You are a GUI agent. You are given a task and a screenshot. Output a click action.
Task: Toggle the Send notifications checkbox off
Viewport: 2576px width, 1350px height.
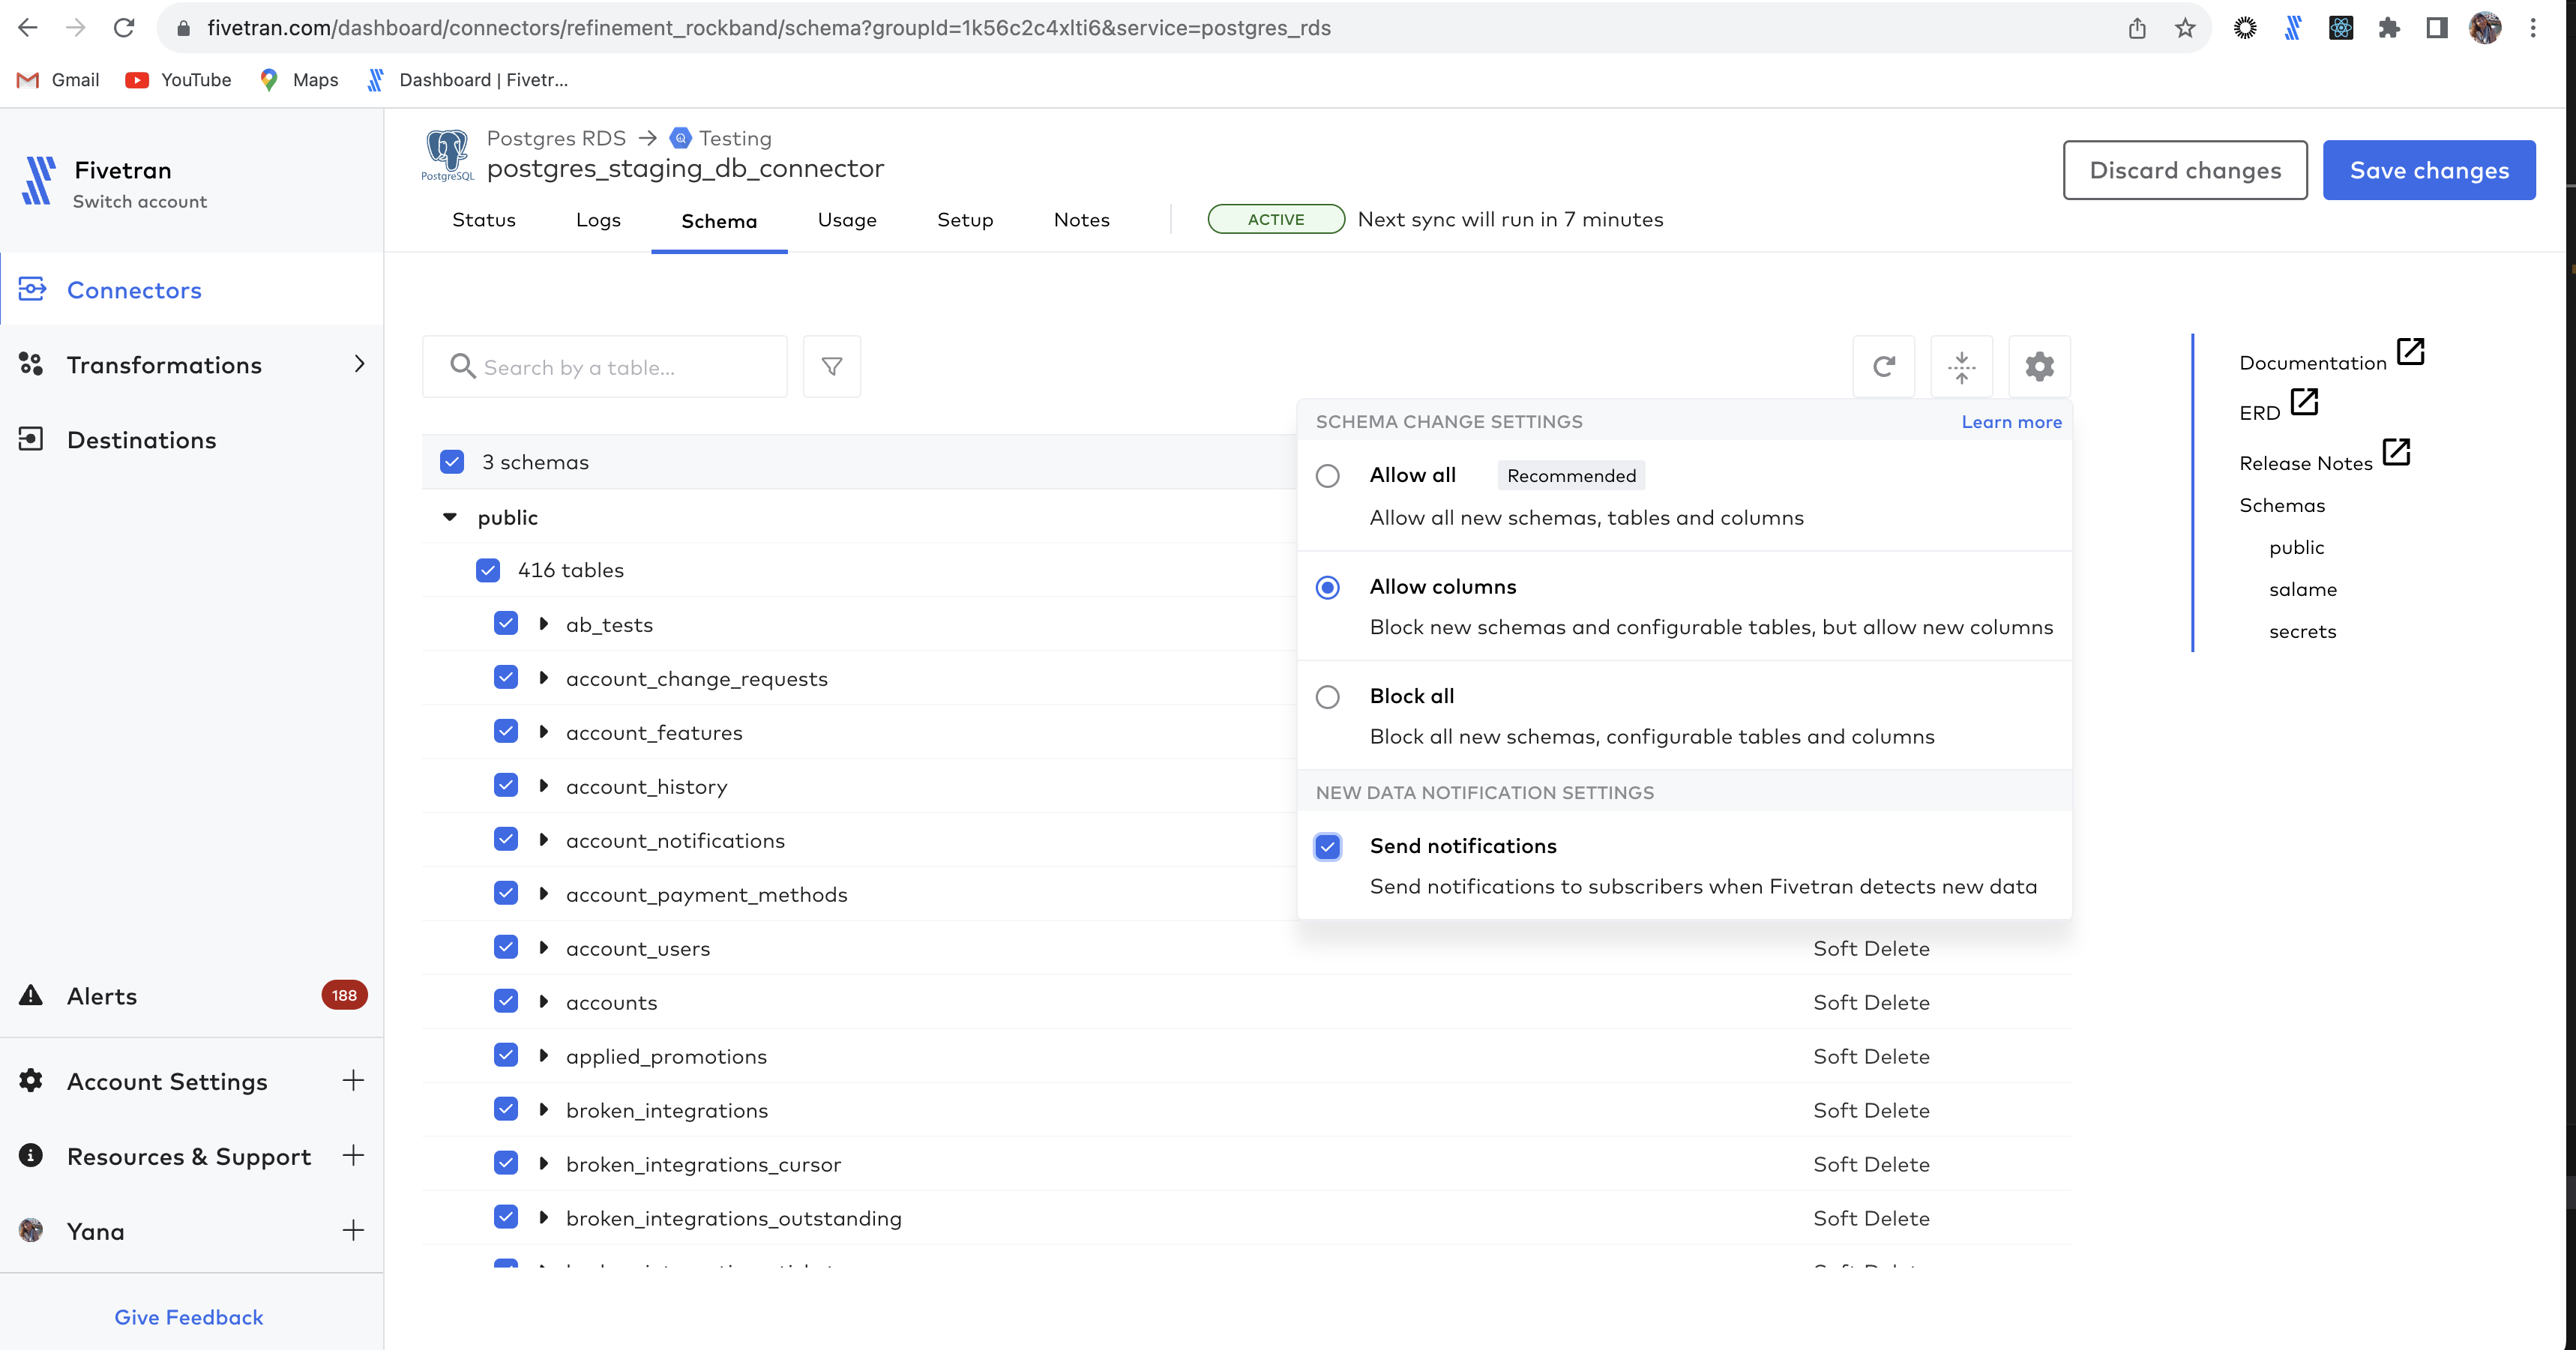pos(1329,846)
